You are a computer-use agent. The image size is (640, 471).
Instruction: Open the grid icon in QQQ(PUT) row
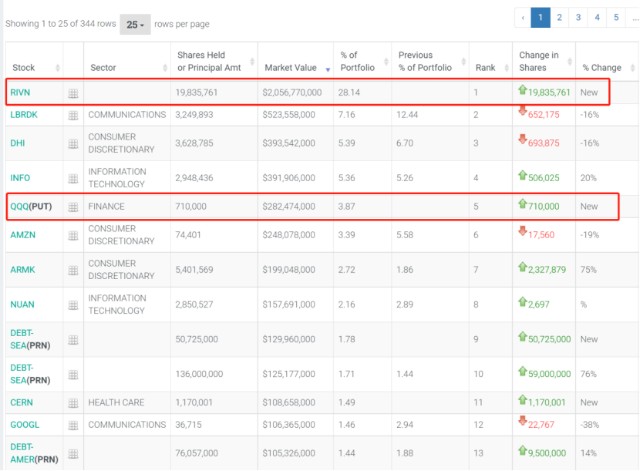(x=73, y=207)
